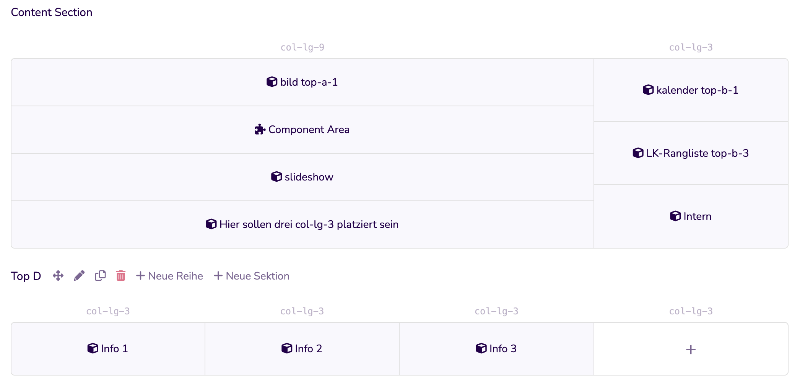Click the cube icon next to slideshow
Screen dimensions: 800x389
point(276,177)
